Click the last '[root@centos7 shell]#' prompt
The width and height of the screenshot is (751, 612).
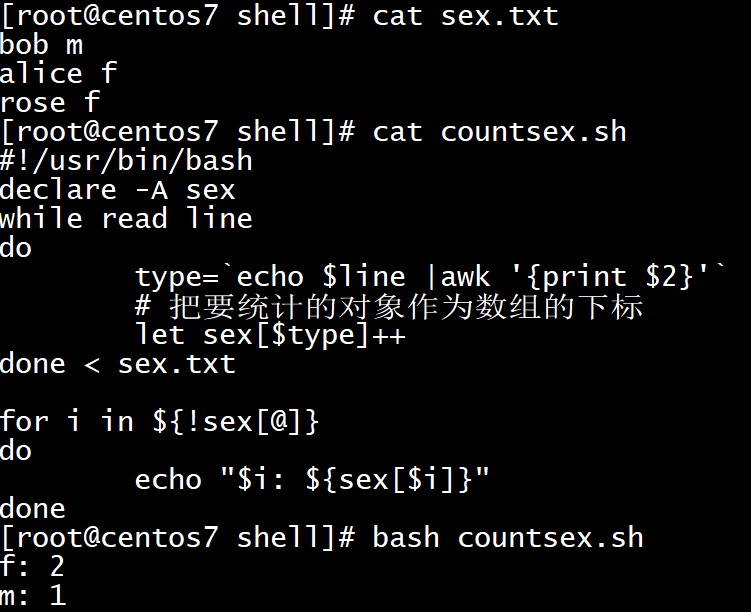pos(178,538)
